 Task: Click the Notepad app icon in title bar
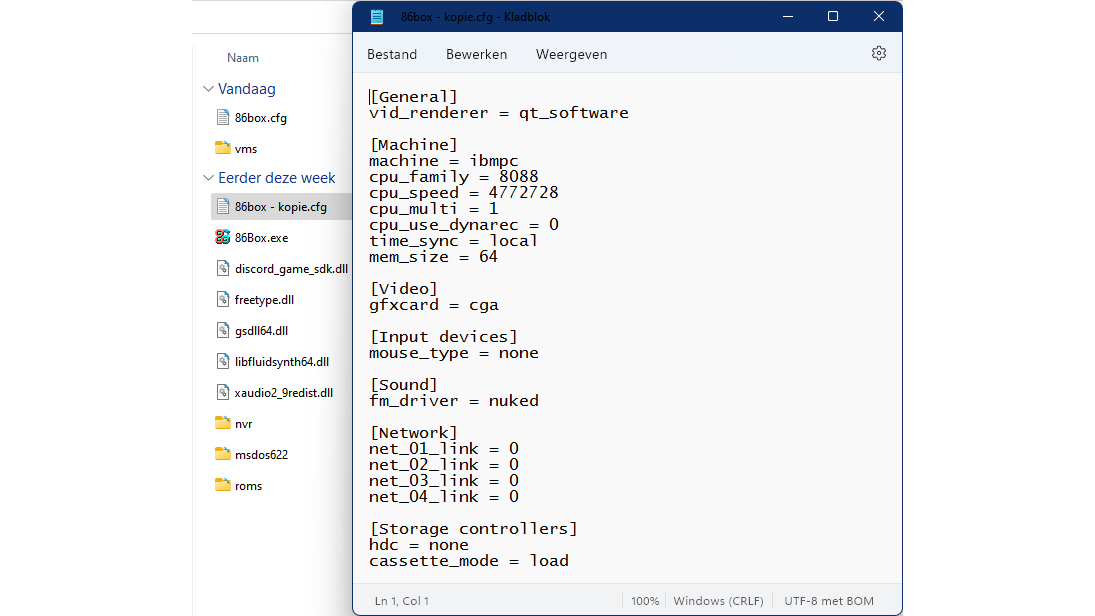377,17
